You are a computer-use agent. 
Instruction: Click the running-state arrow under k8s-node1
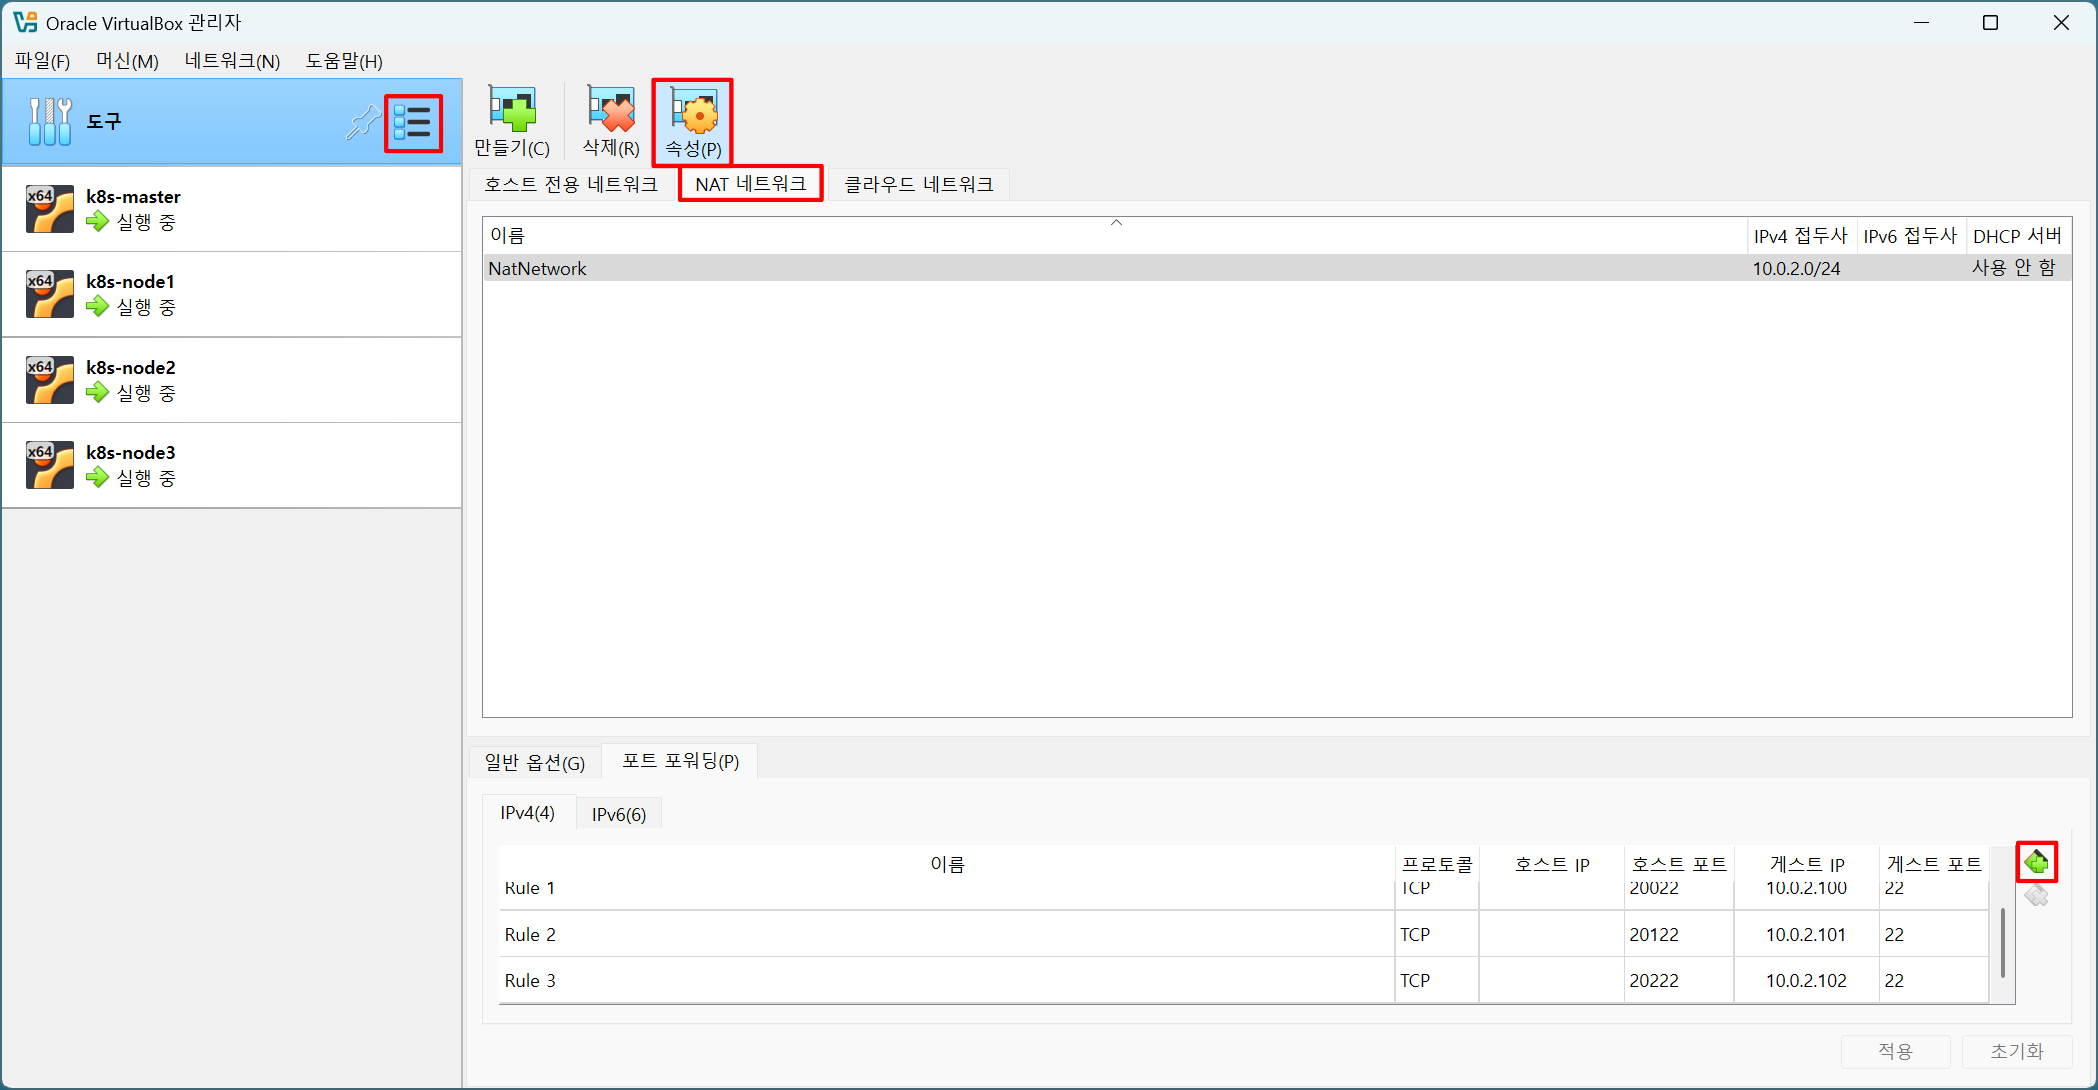97,306
